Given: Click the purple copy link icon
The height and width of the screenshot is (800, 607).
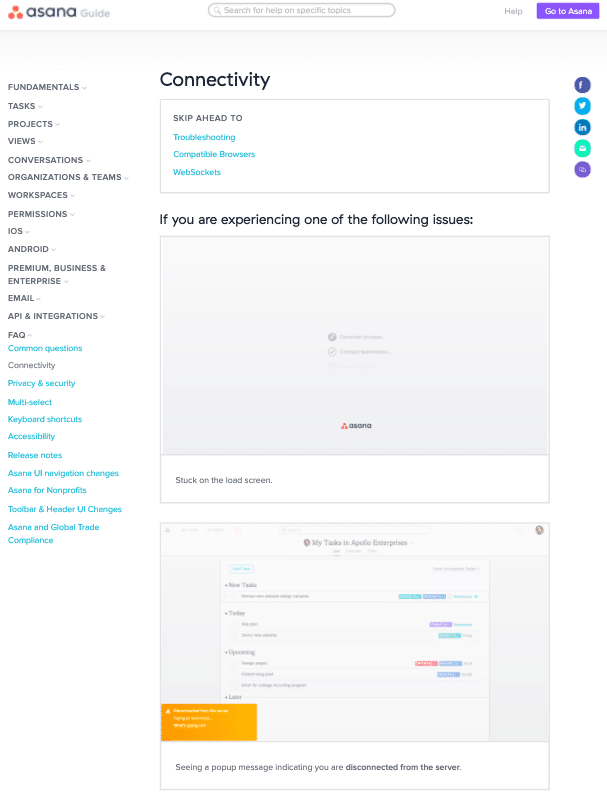Looking at the screenshot, I should pyautogui.click(x=582, y=170).
